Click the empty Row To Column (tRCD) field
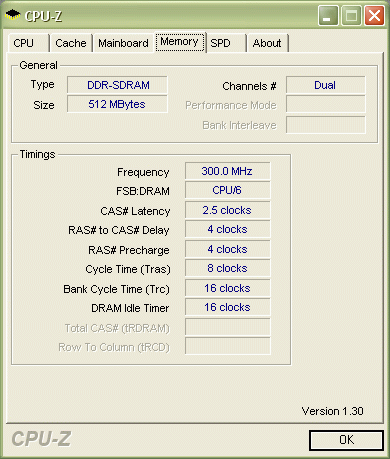This screenshot has width=390, height=459. (227, 346)
